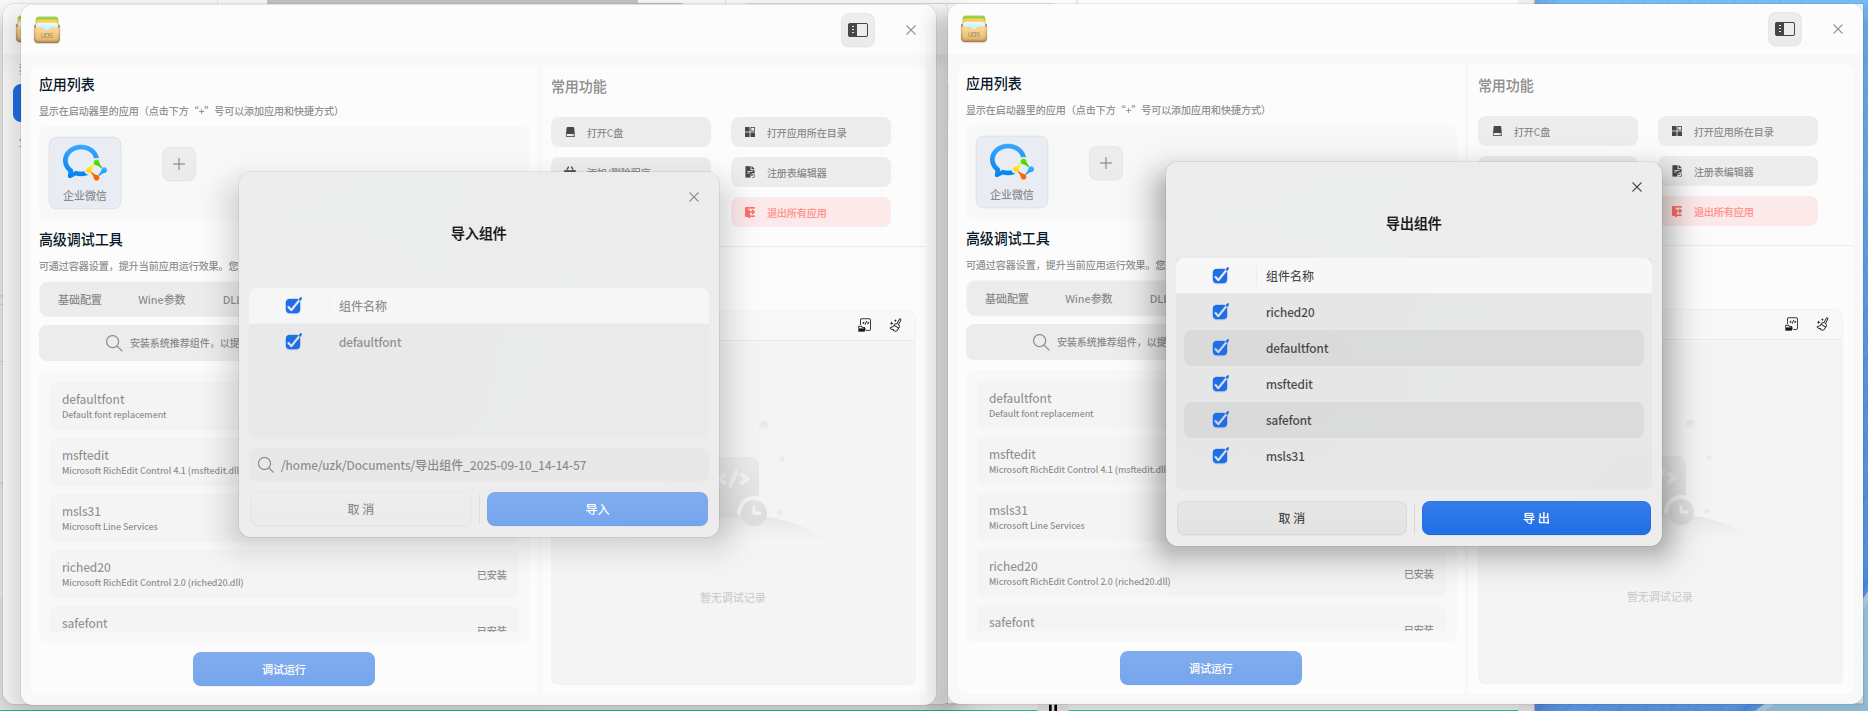Select 企业微信 app icon in the export-dialog window

click(1012, 172)
